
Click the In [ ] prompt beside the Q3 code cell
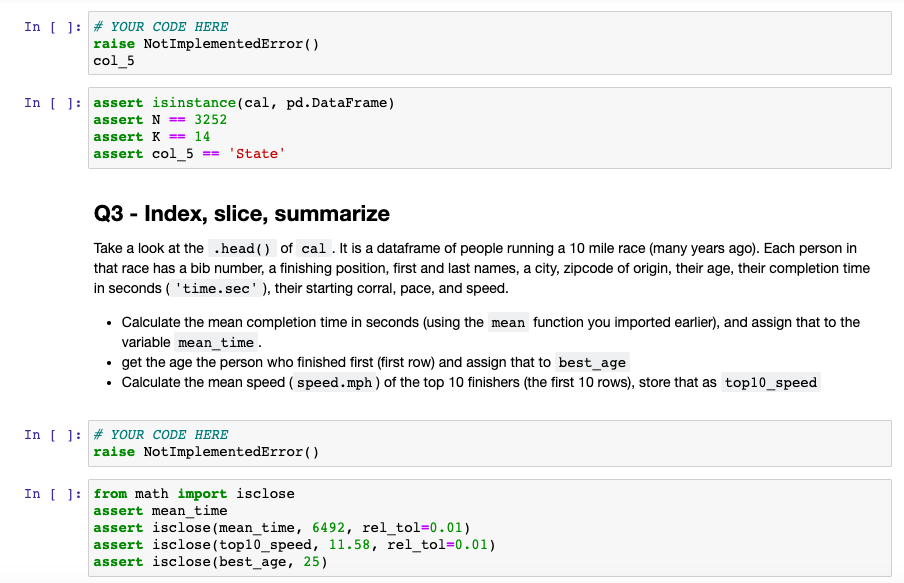[x=52, y=435]
